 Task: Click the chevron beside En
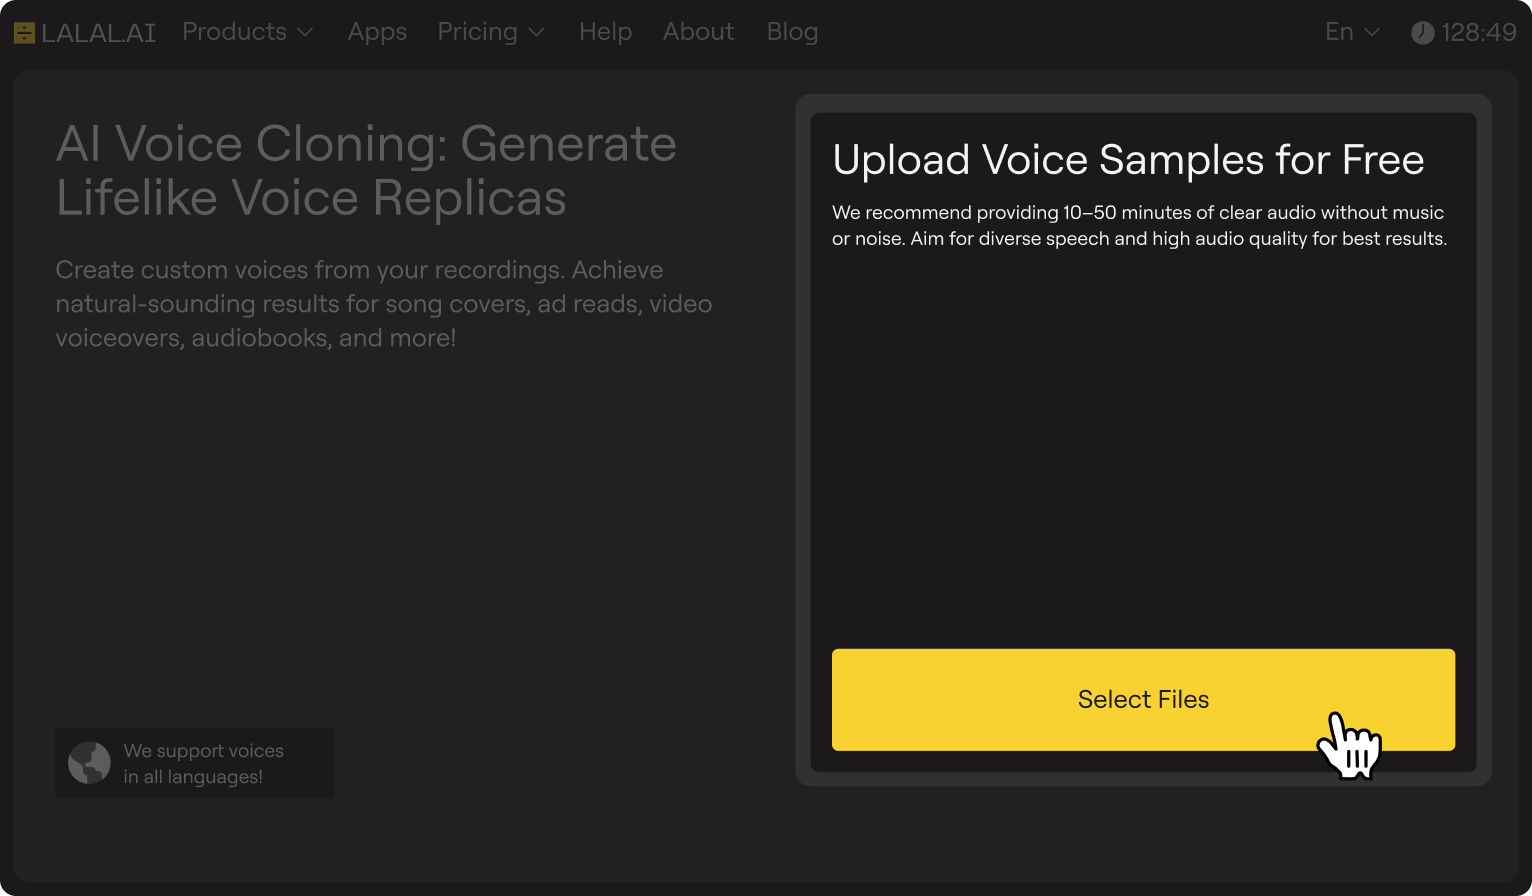(x=1372, y=33)
